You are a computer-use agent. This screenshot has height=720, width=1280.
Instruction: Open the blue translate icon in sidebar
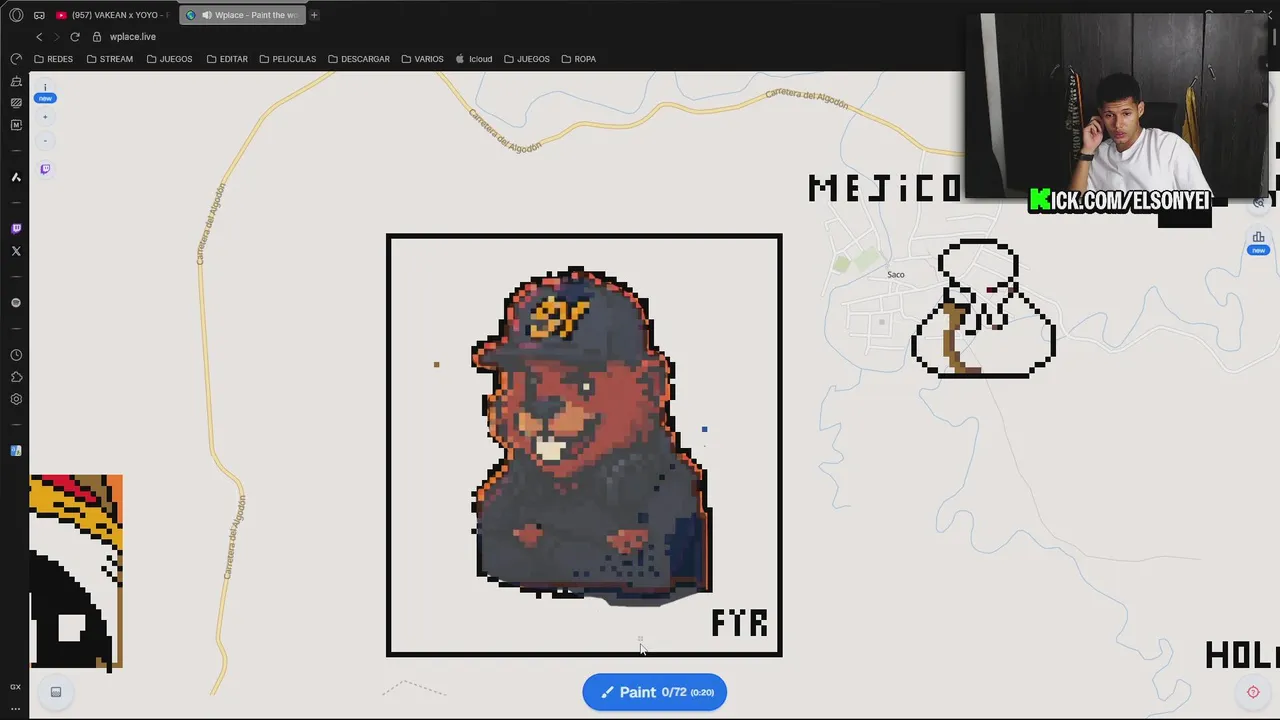[16, 451]
